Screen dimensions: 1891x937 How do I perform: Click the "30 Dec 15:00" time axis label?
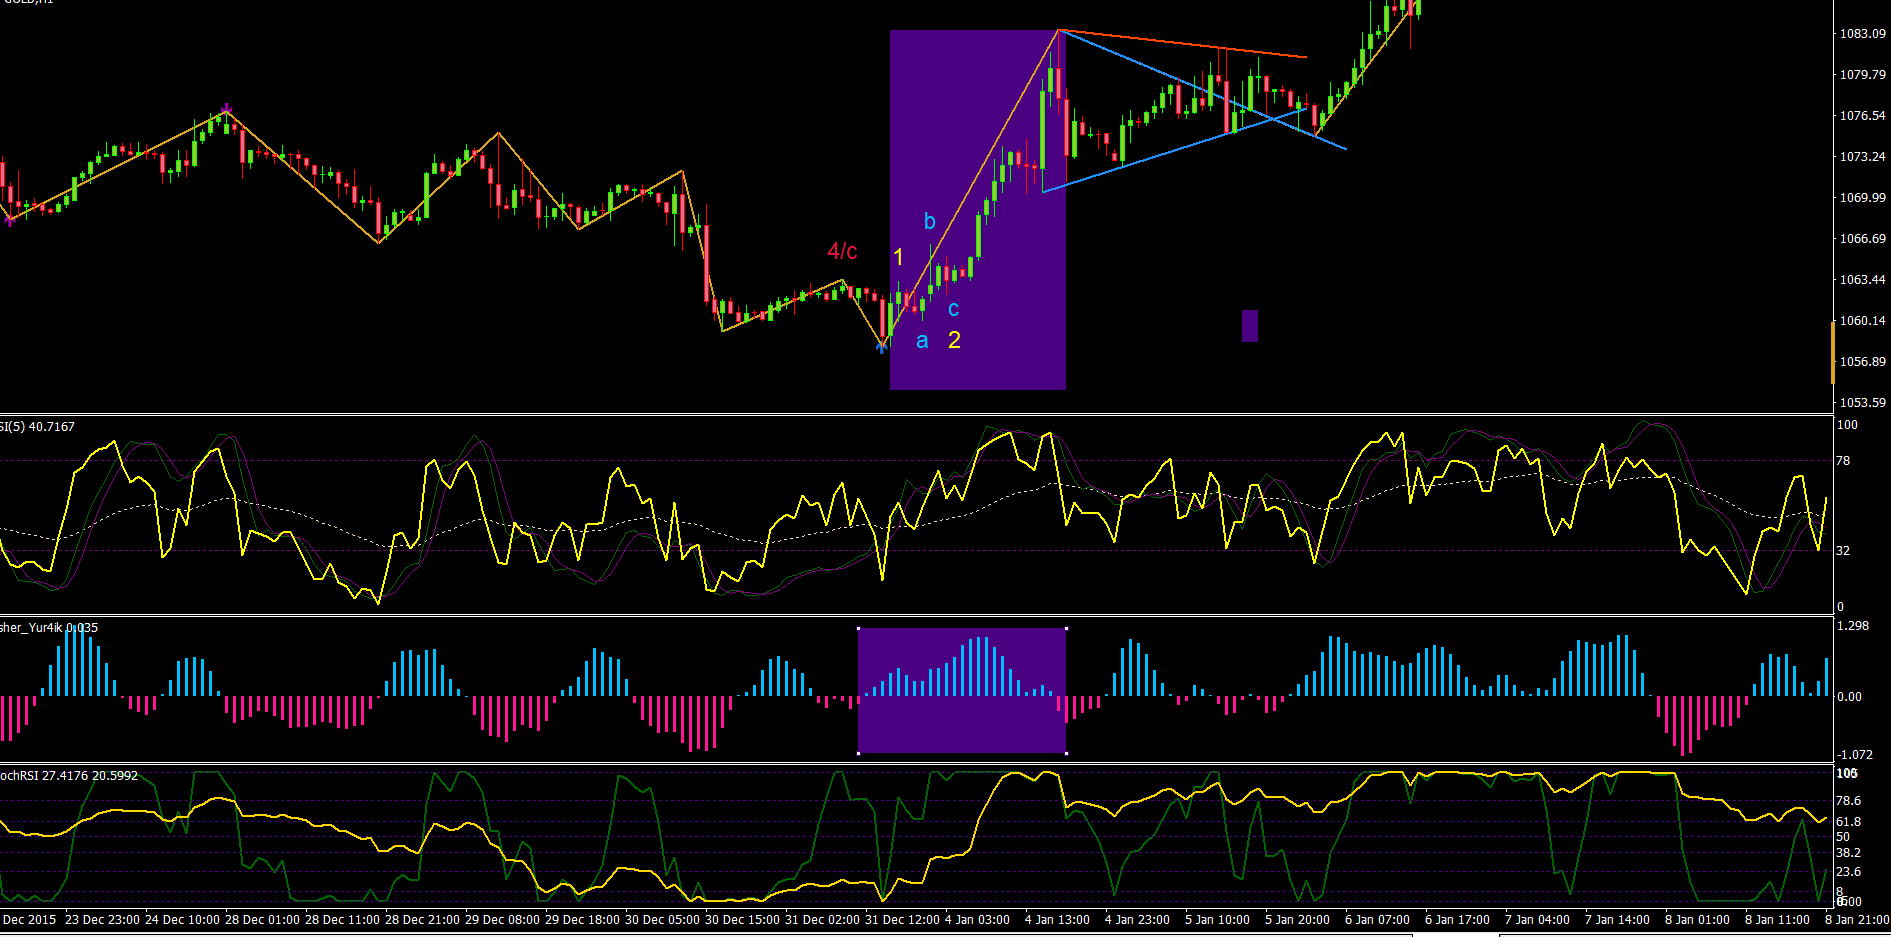tap(742, 920)
